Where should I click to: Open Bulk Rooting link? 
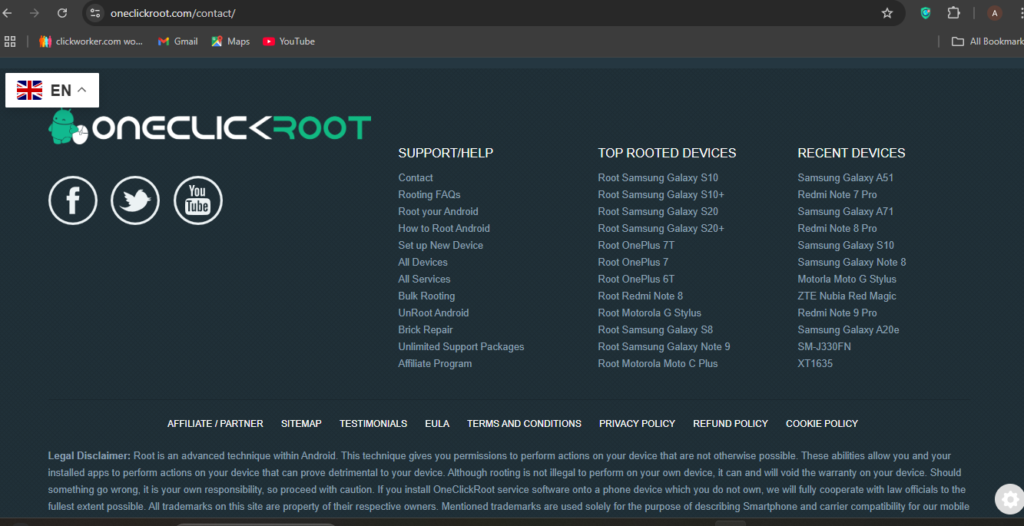coord(426,296)
